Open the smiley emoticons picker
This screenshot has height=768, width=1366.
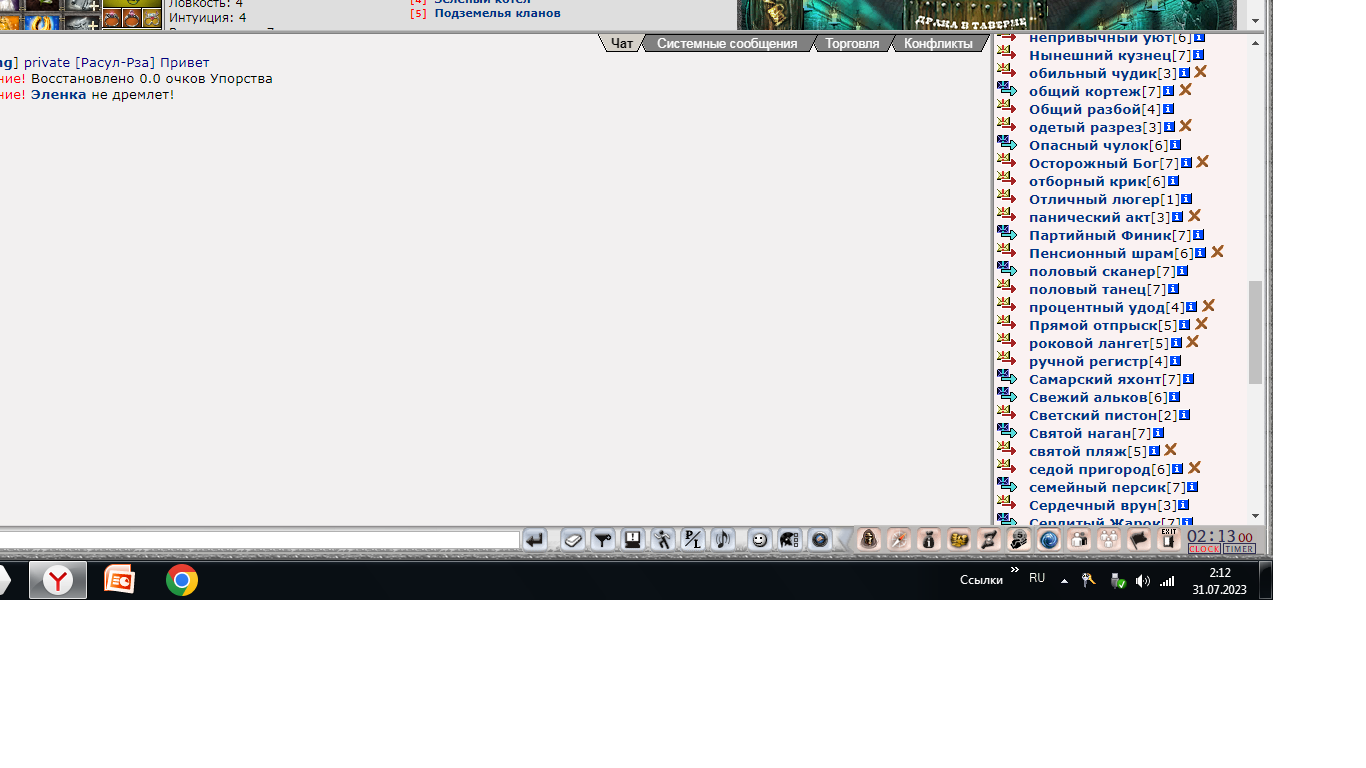click(760, 540)
